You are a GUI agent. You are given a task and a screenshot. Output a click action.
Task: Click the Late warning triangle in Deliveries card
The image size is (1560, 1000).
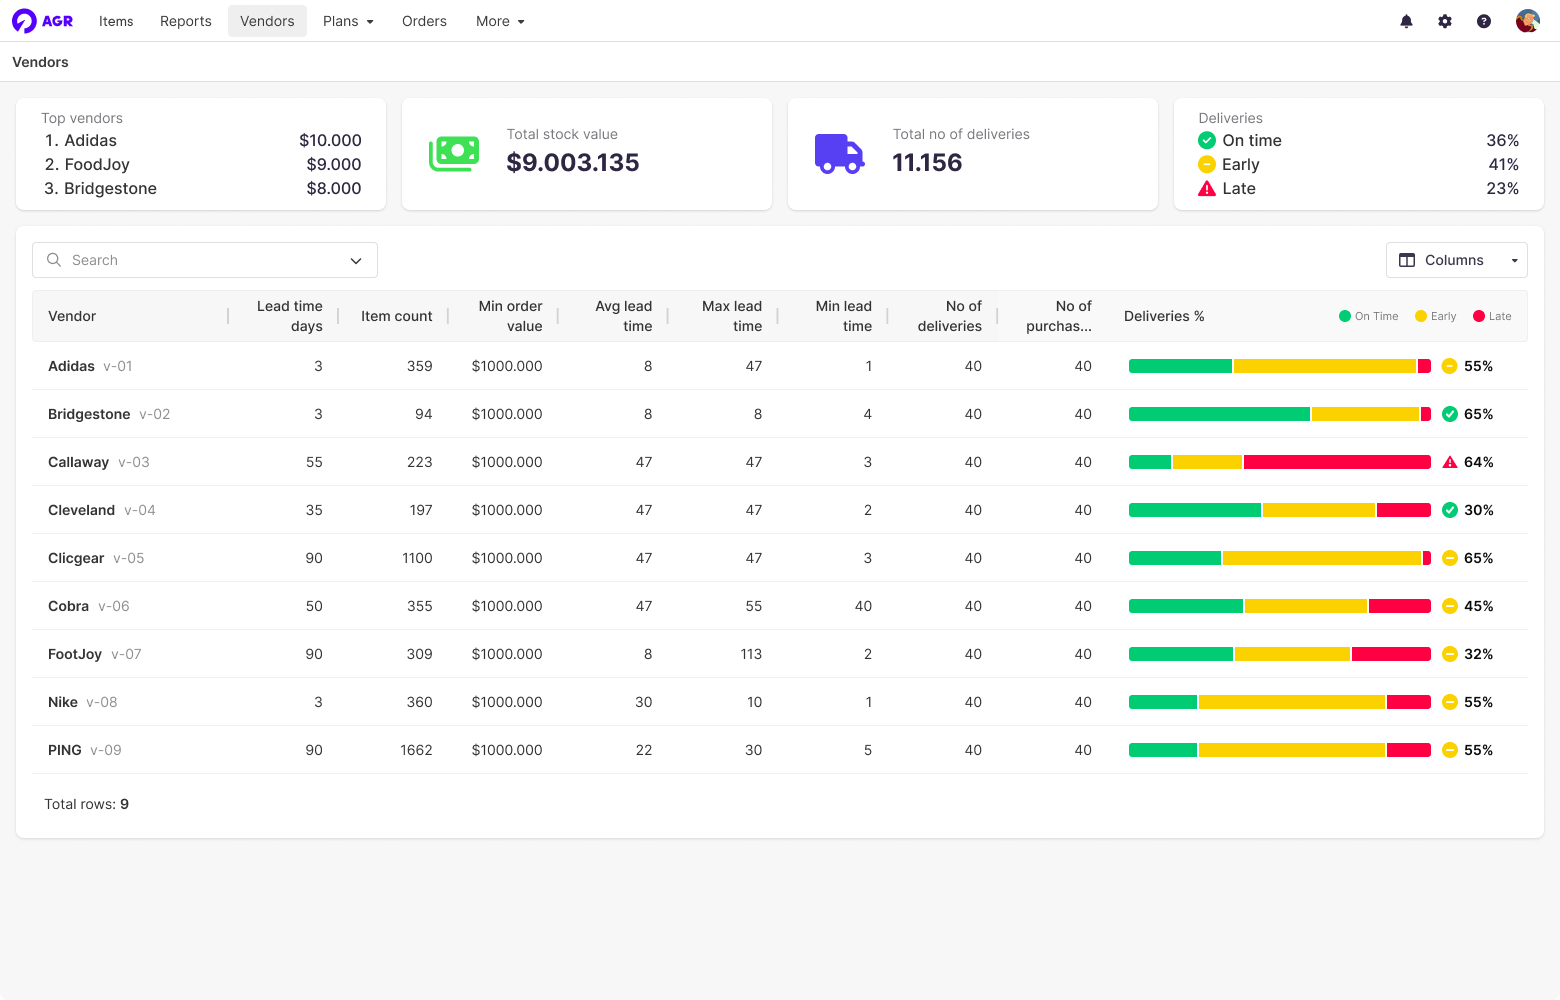point(1207,189)
